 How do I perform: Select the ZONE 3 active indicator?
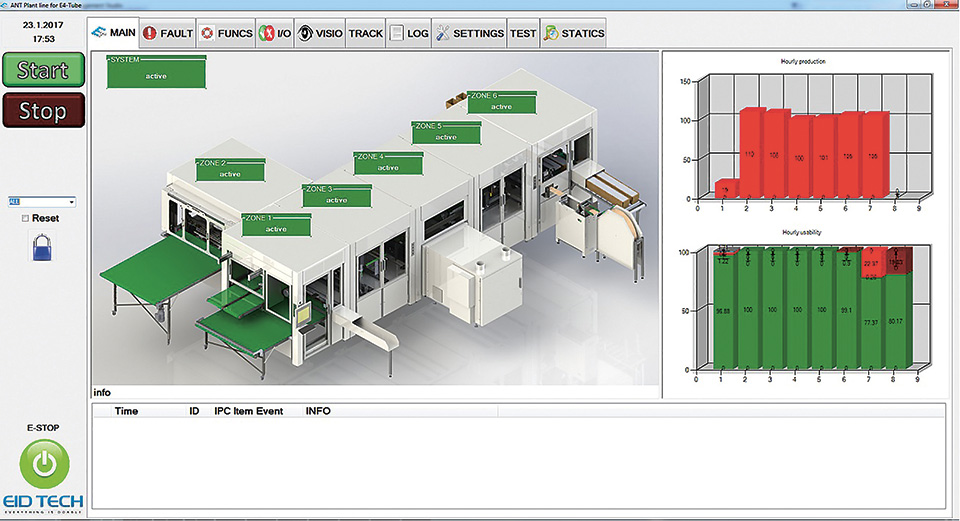[337, 196]
